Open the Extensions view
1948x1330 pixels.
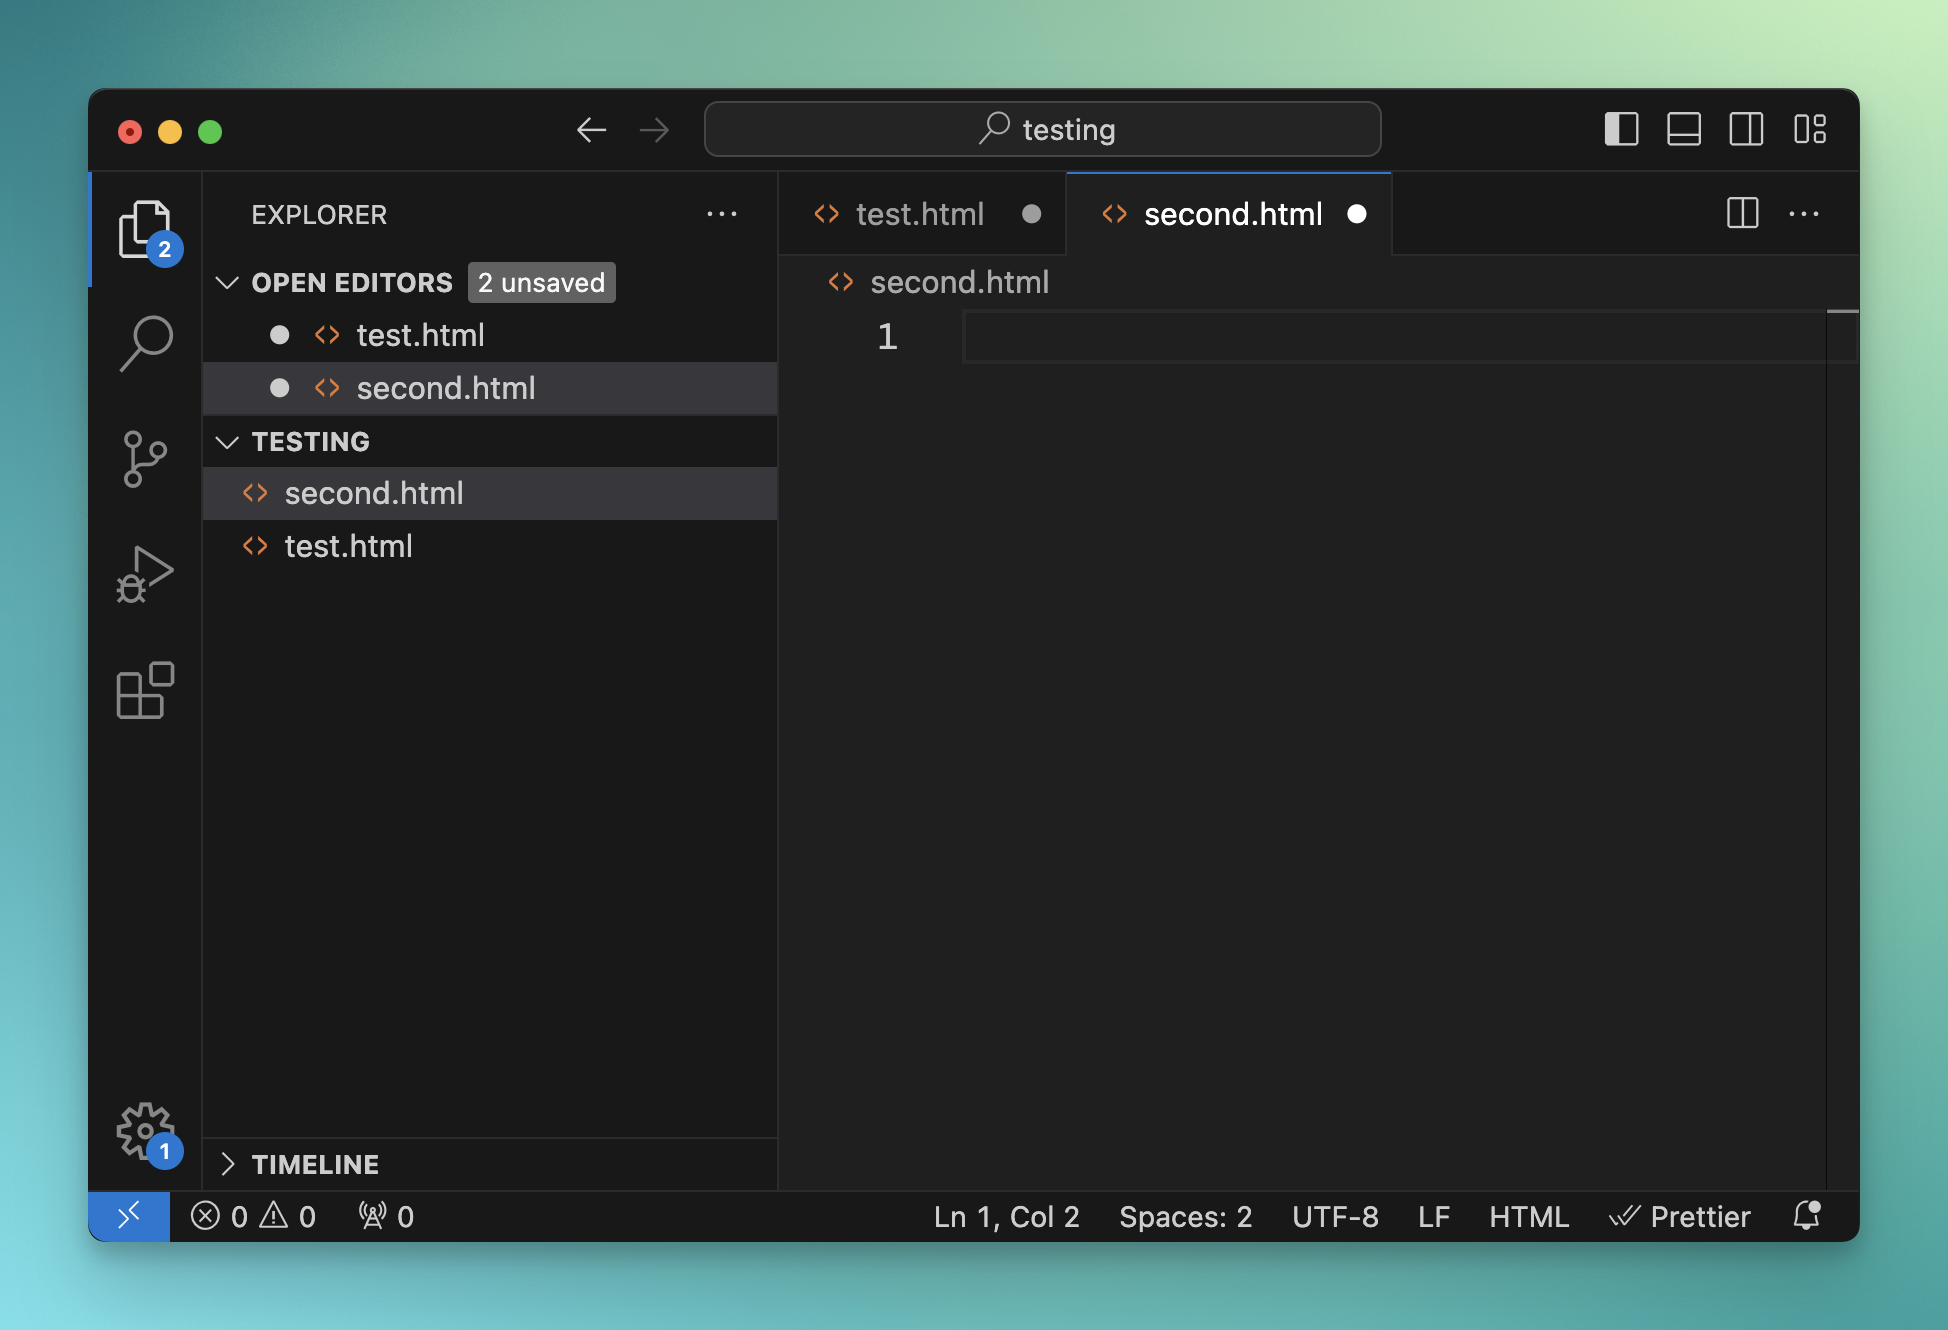coord(146,690)
